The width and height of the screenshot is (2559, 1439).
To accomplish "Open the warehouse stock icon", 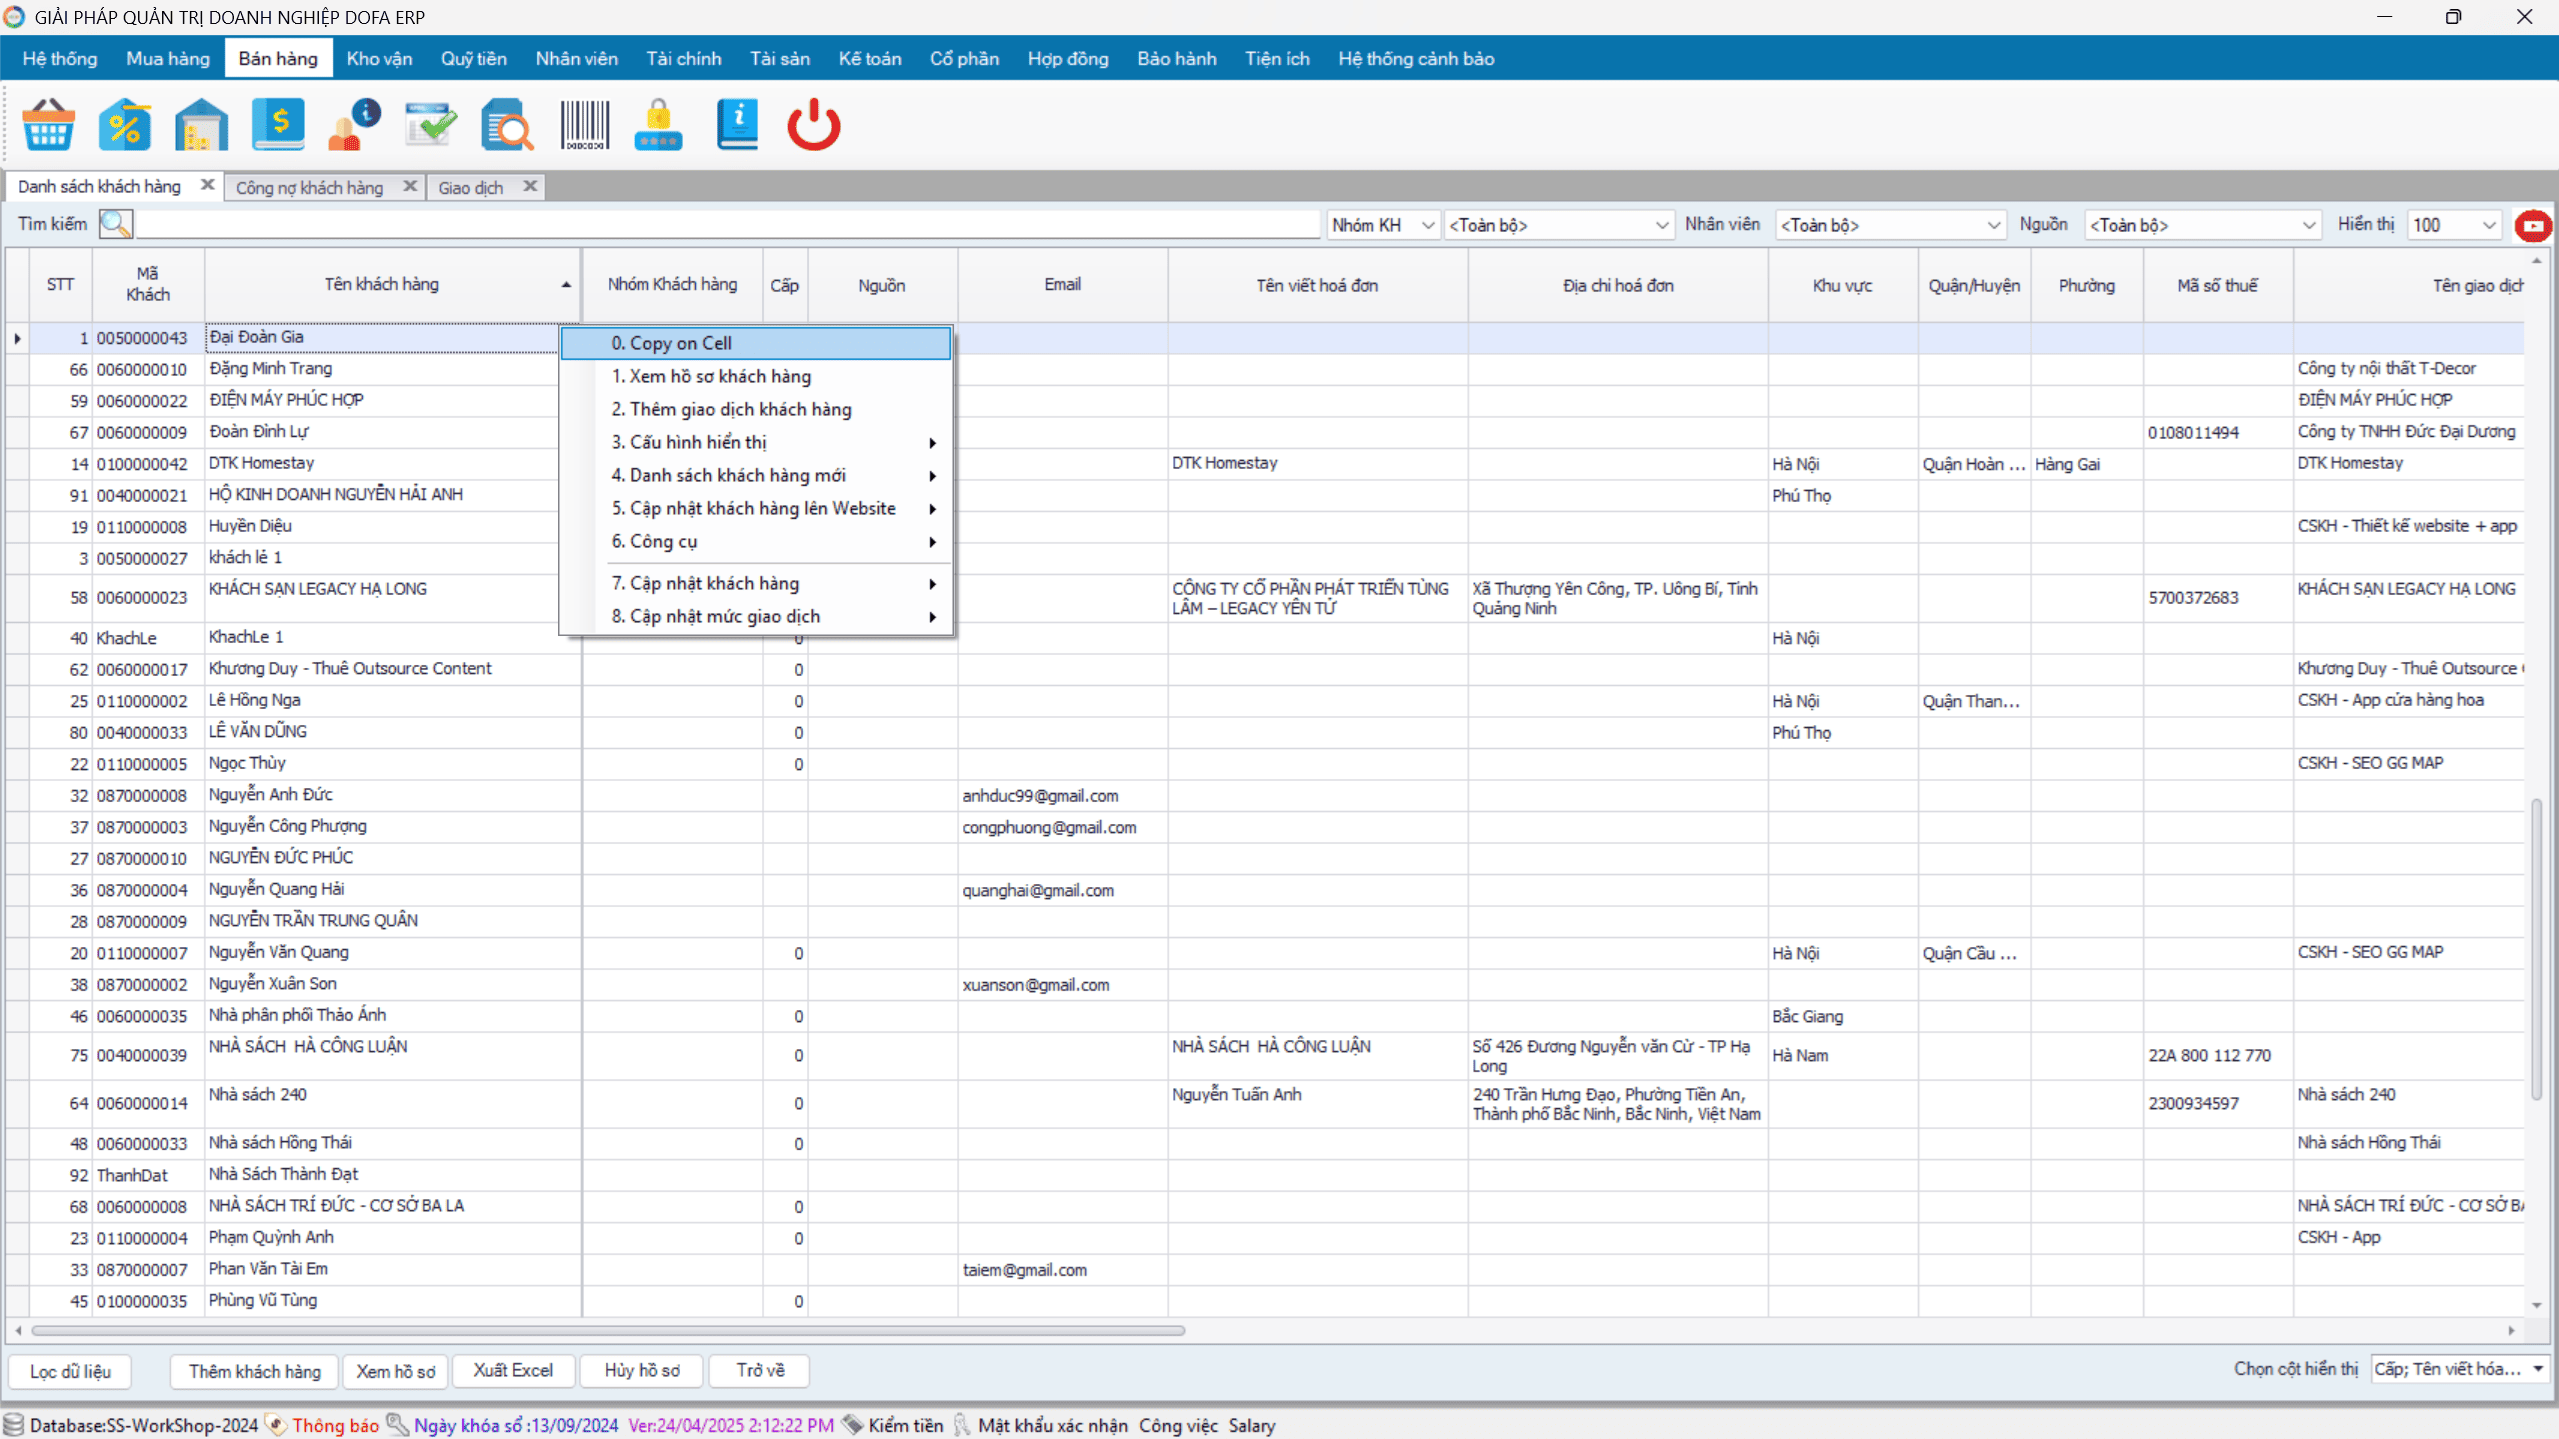I will (201, 125).
